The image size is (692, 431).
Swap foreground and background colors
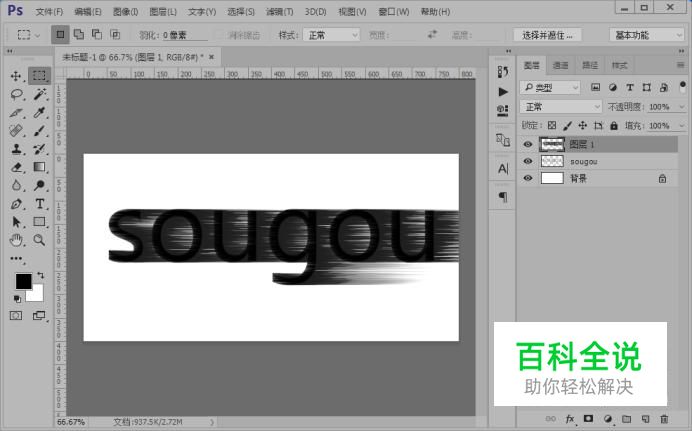tap(41, 275)
